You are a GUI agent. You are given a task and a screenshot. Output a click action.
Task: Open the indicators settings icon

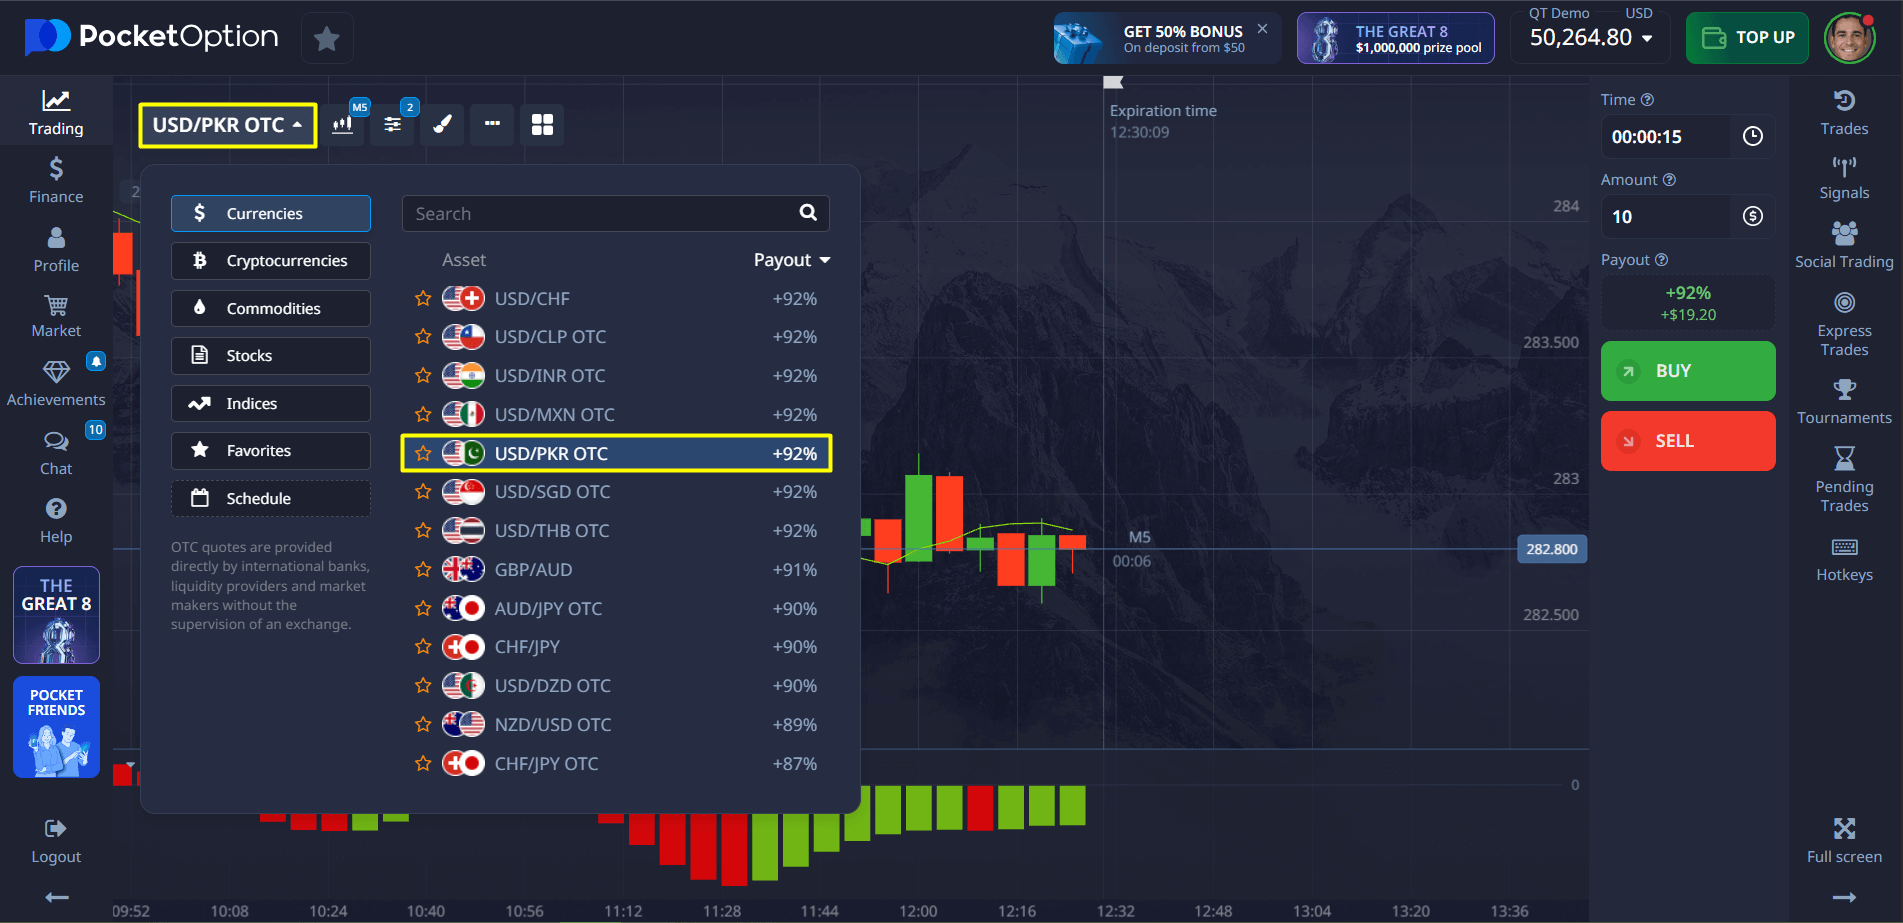click(393, 125)
